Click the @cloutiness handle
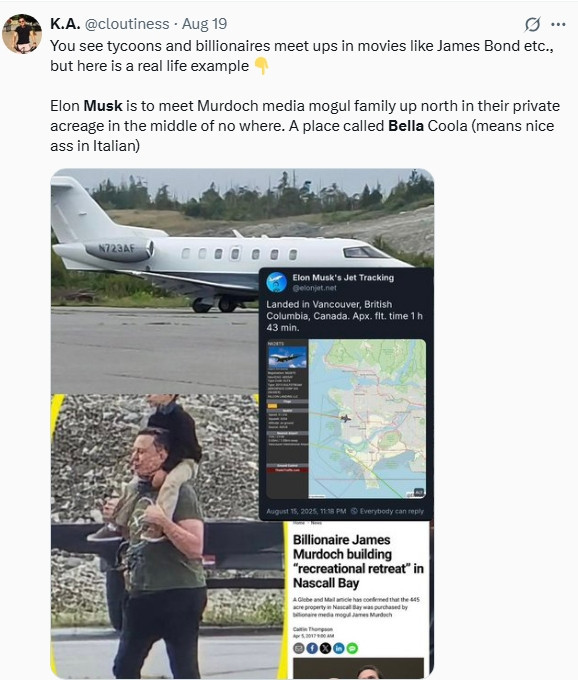578x680 pixels. click(127, 24)
